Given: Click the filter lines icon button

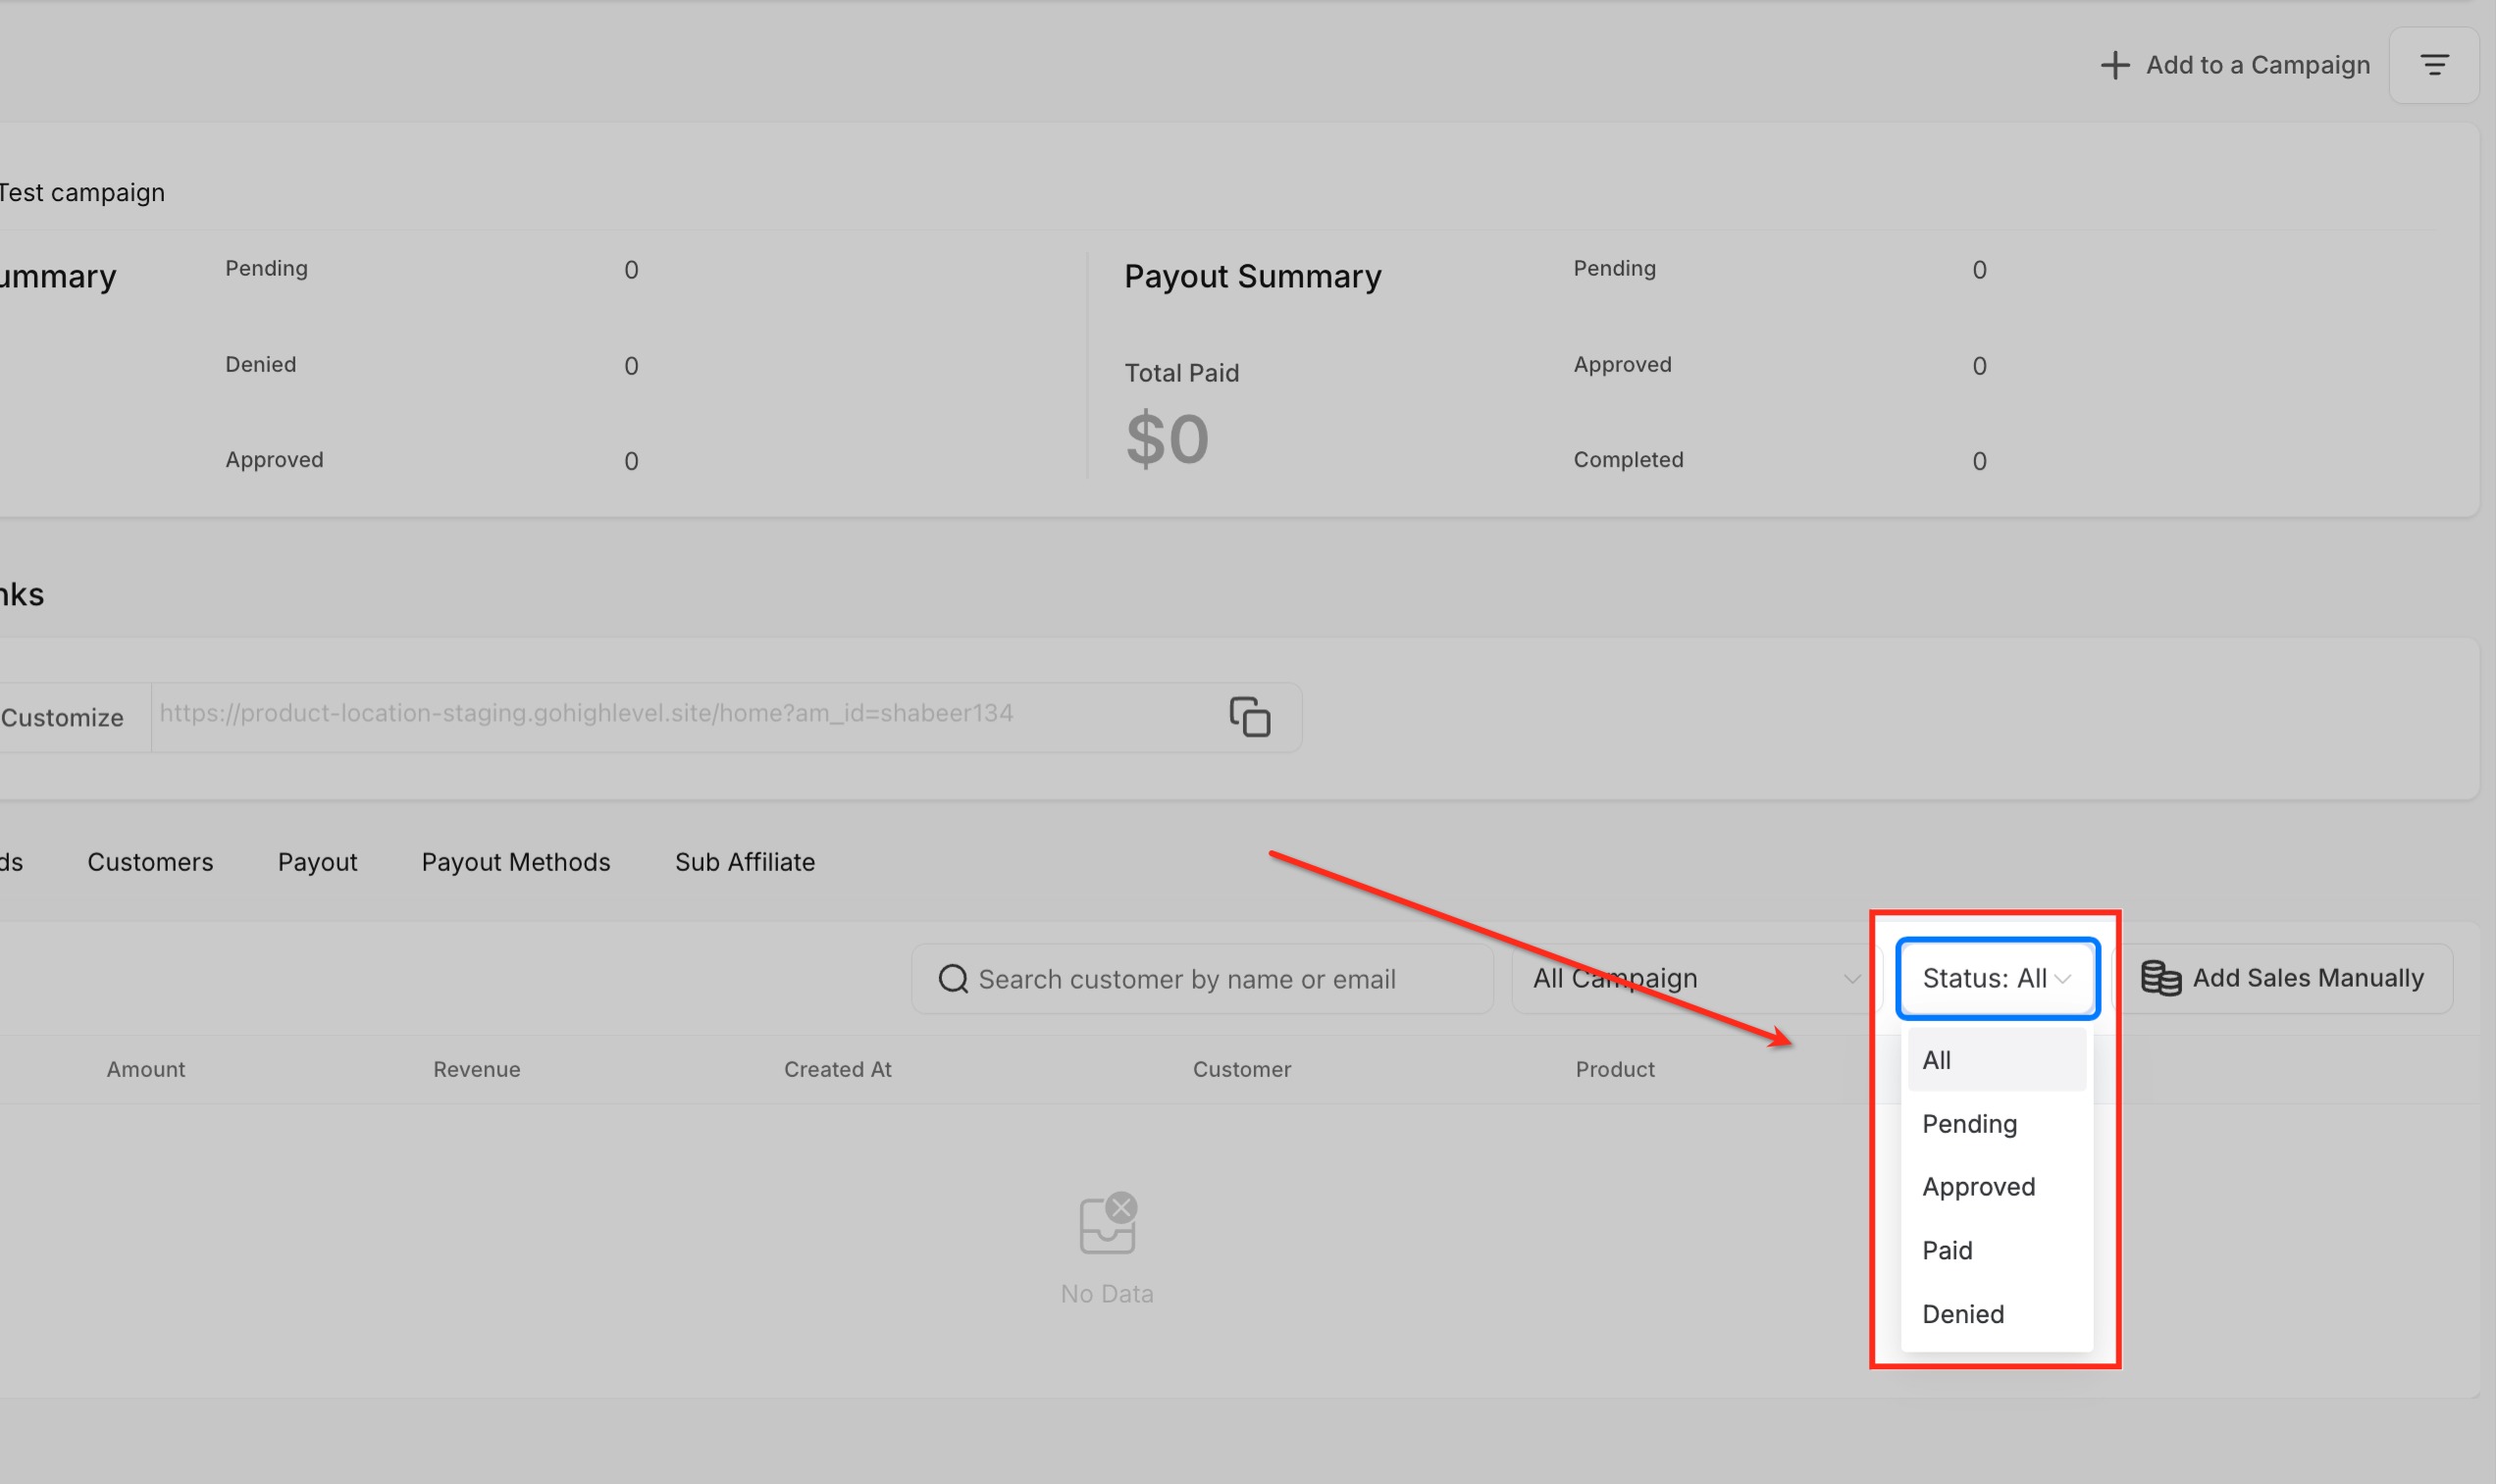Looking at the screenshot, I should tap(2433, 65).
